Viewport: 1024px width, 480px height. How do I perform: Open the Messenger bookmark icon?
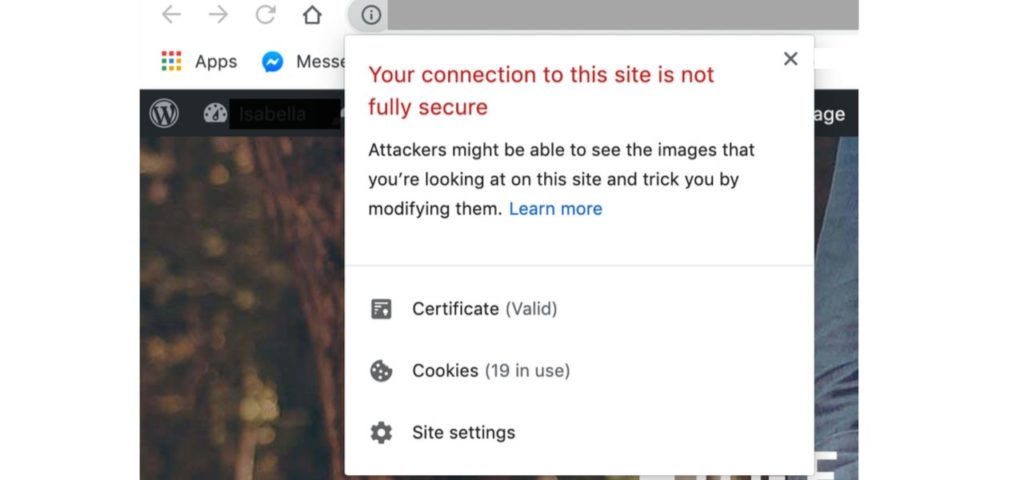(x=272, y=62)
